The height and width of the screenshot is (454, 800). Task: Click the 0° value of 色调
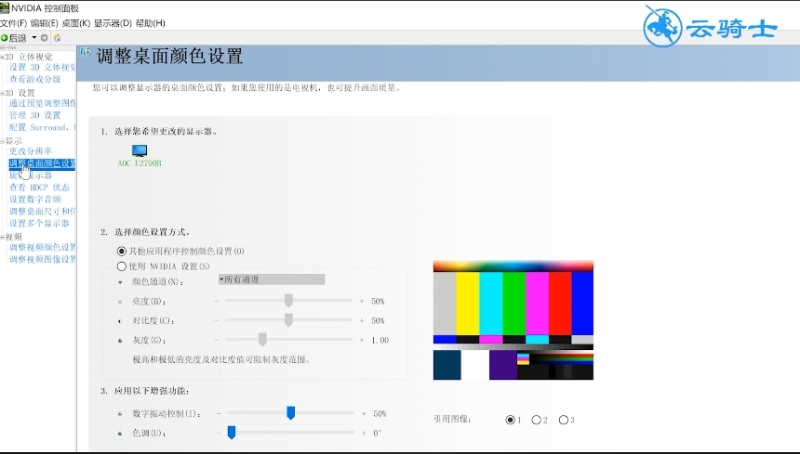point(377,433)
